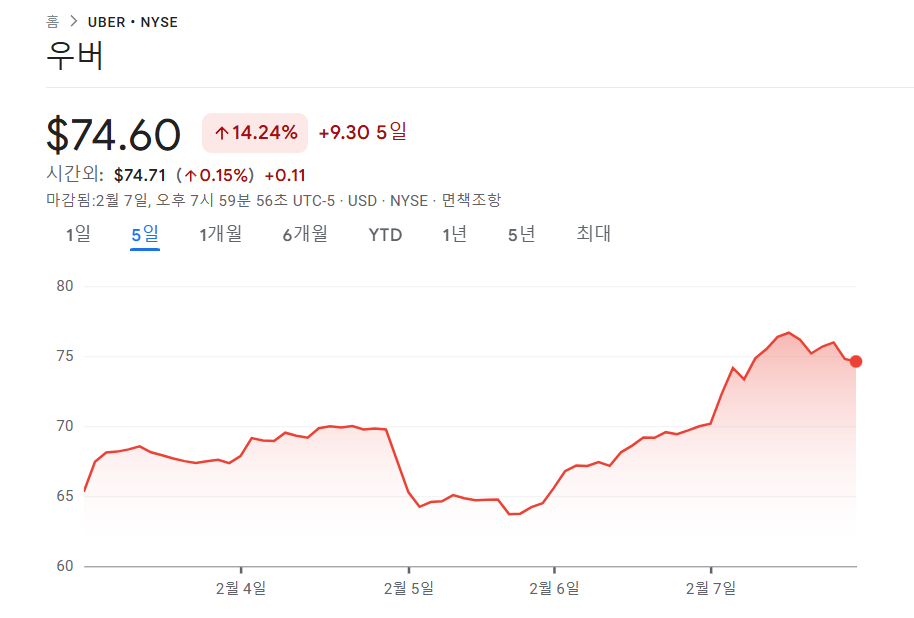Select the 5일 time range tab

point(143,234)
